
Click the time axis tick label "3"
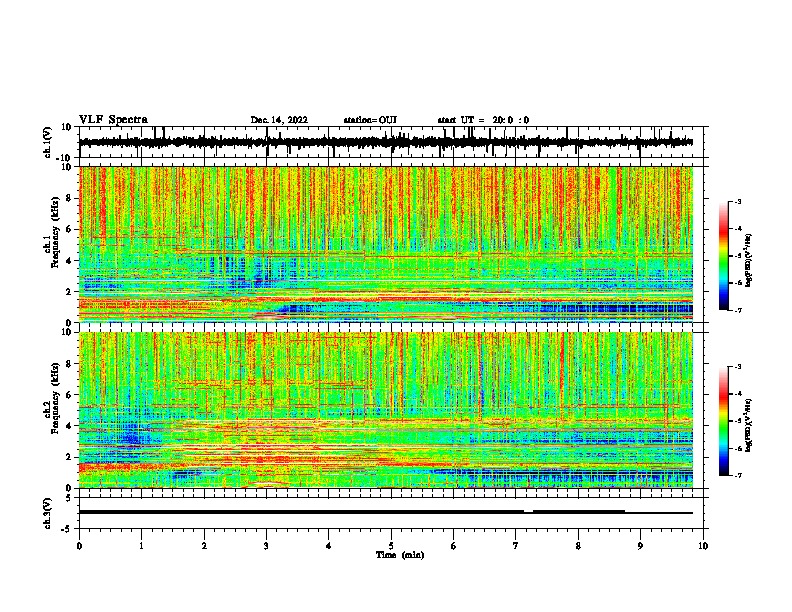[266, 545]
